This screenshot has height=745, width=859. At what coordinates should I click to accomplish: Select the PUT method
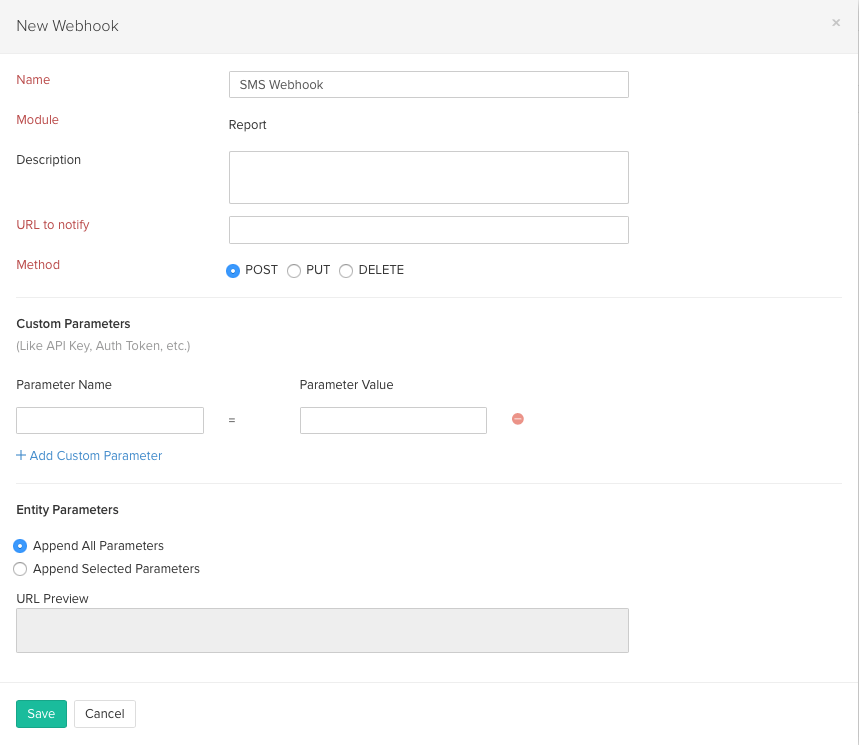(294, 270)
